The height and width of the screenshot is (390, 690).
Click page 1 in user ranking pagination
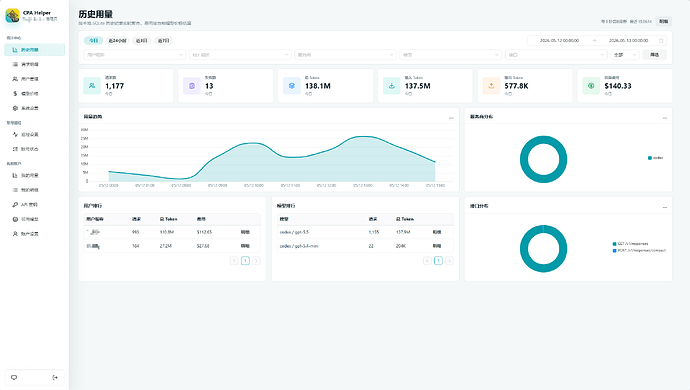click(x=245, y=261)
